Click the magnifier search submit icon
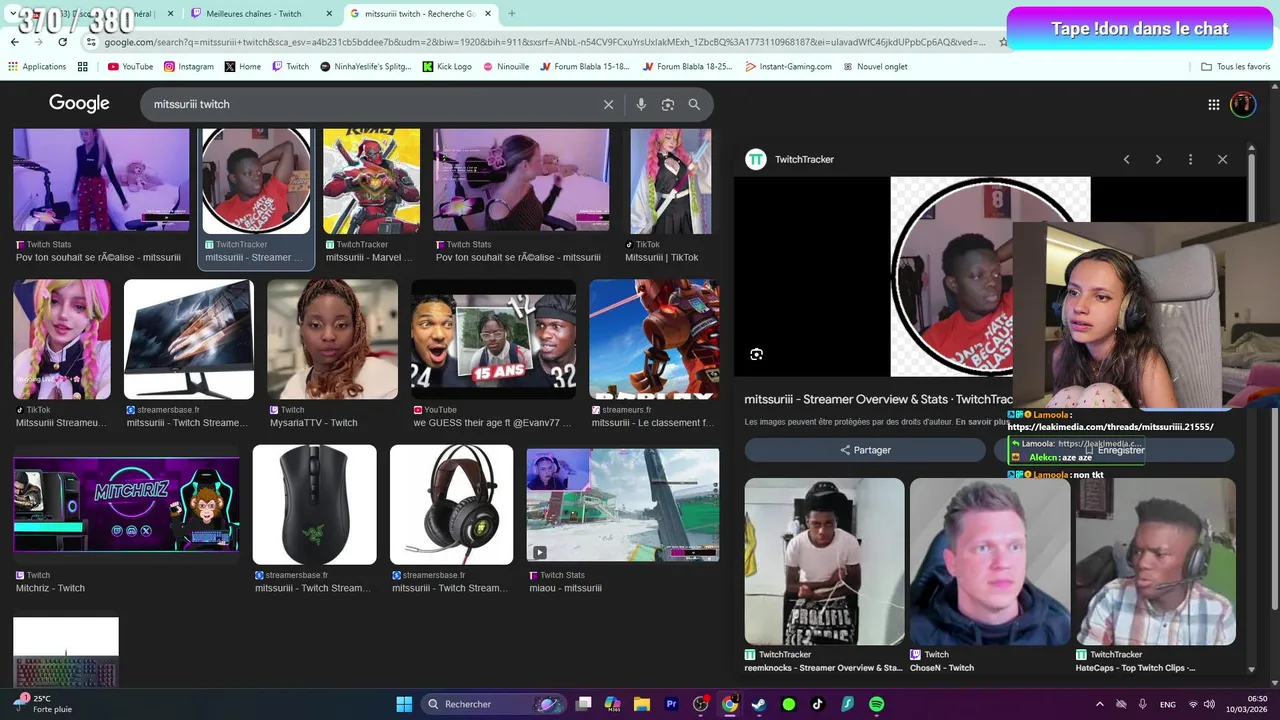This screenshot has width=1280, height=720. [x=694, y=104]
